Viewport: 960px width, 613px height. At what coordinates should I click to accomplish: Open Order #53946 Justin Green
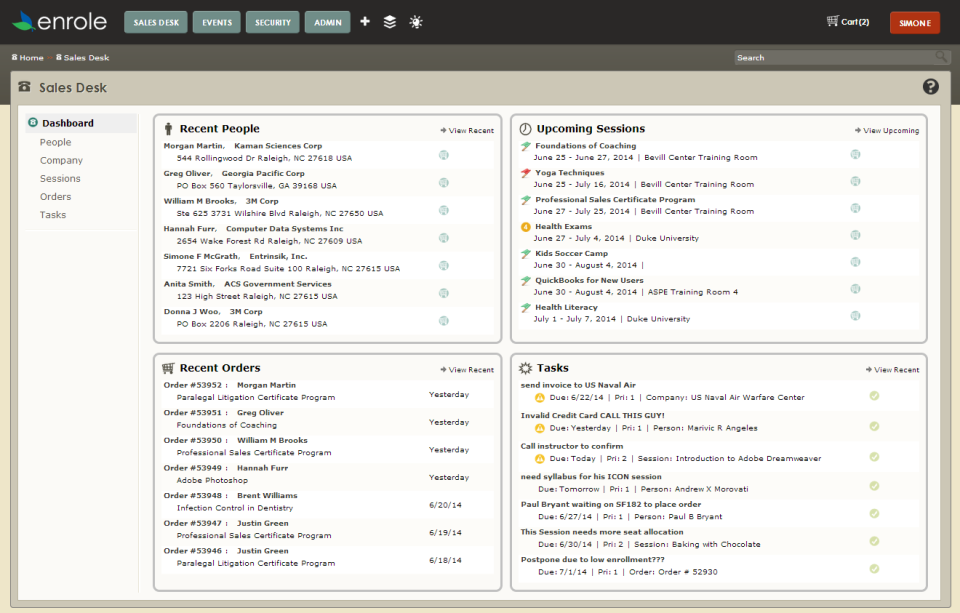226,551
